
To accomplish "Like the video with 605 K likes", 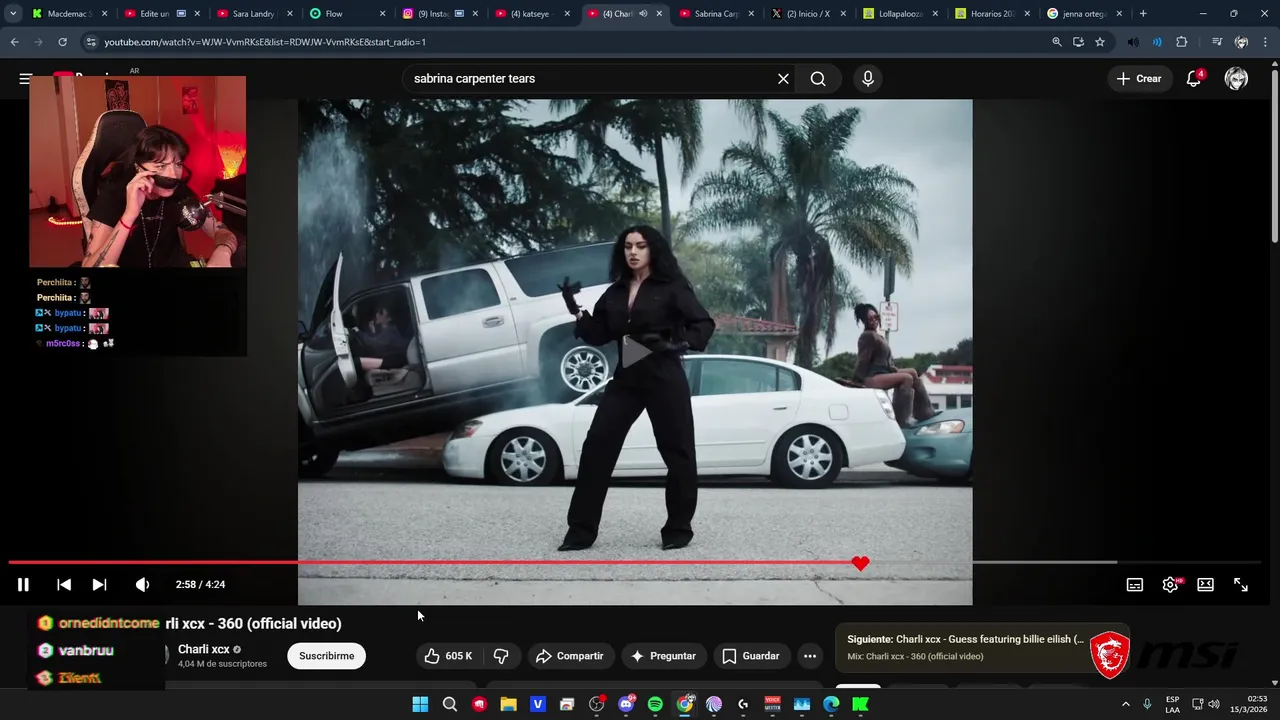I will pyautogui.click(x=449, y=656).
